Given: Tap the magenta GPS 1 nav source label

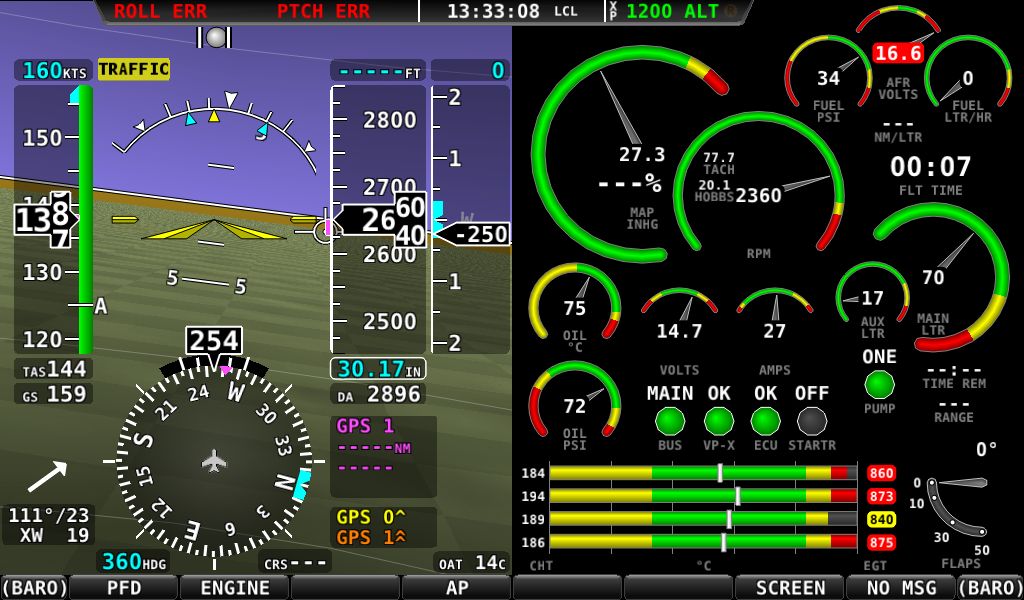Looking at the screenshot, I should coord(365,426).
